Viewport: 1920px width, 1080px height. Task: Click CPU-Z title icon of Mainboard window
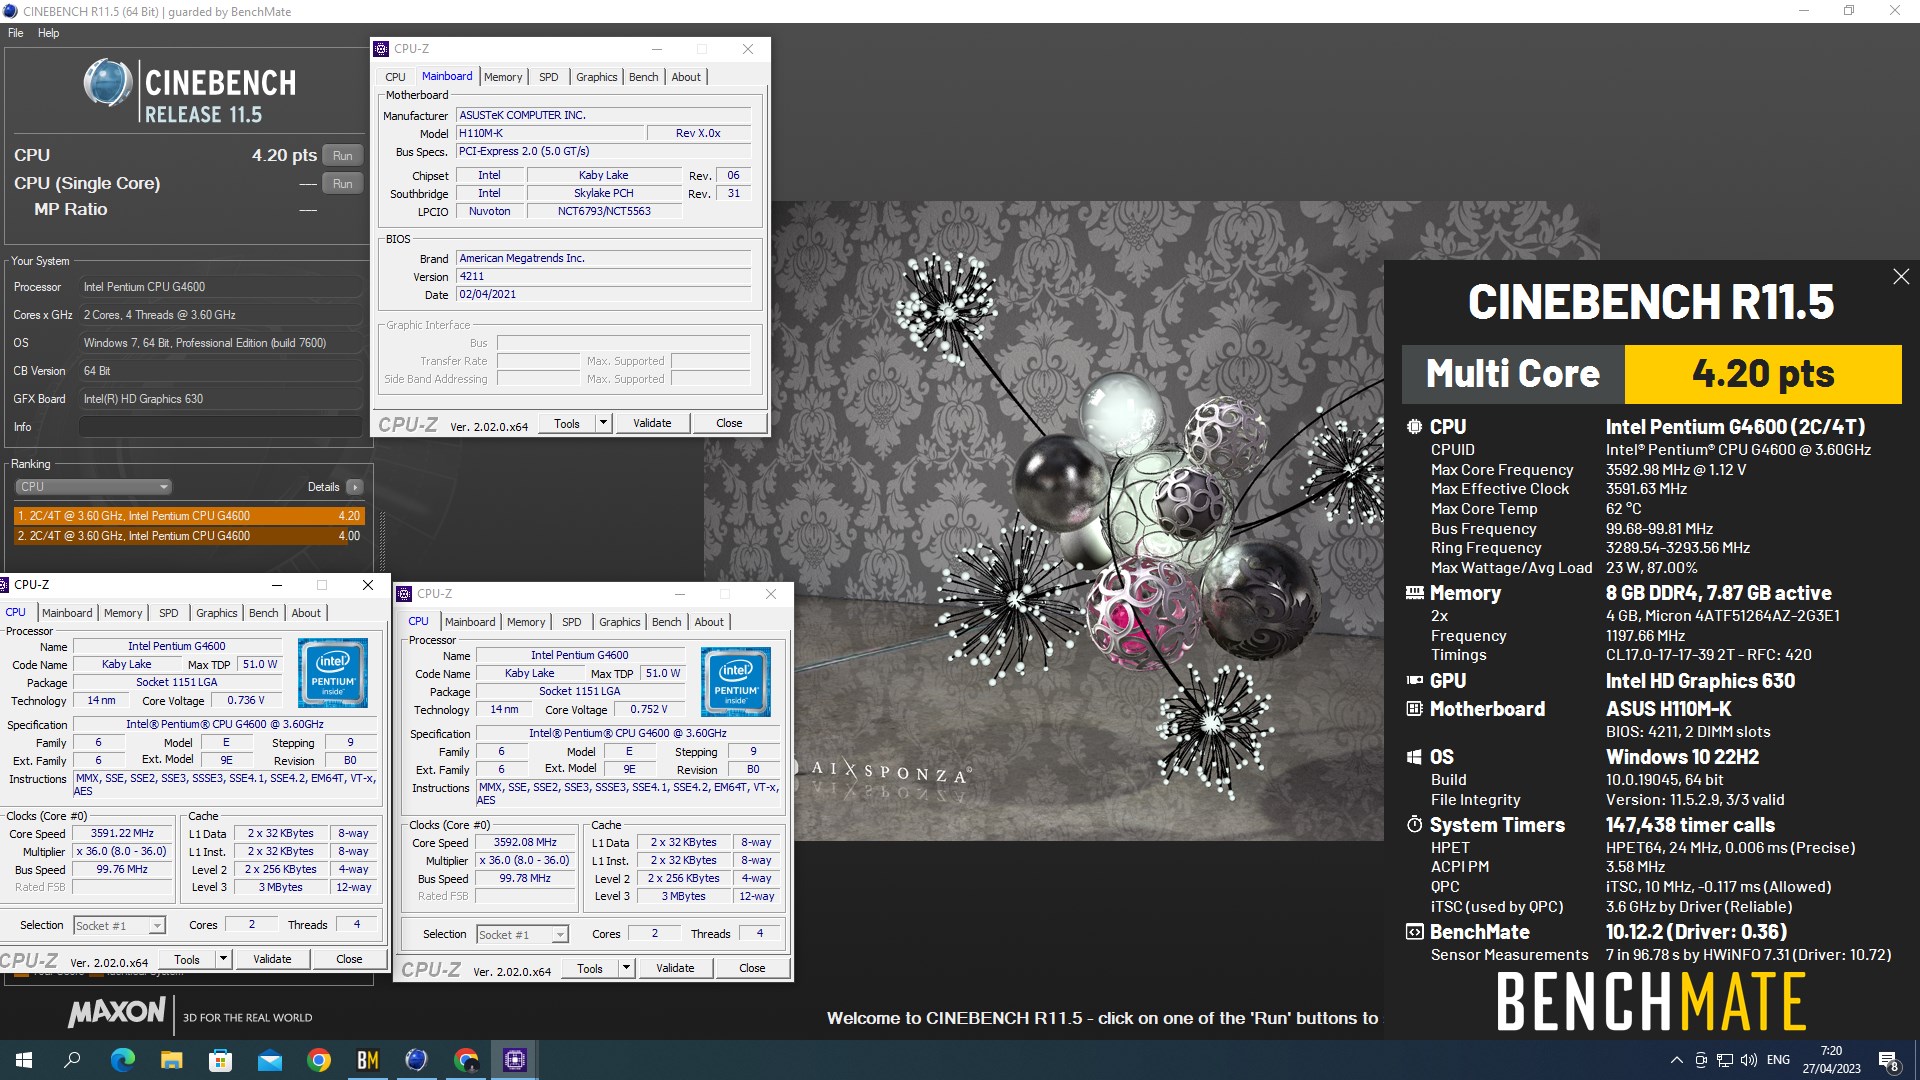coord(381,48)
